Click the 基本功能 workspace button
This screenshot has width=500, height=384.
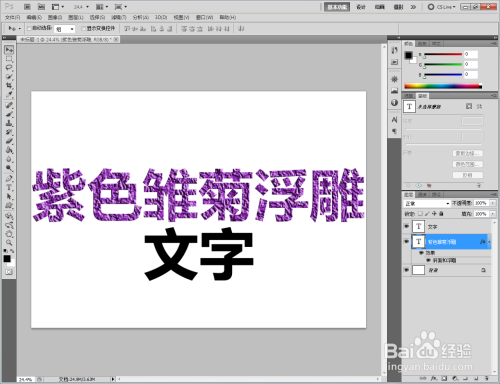[337, 7]
